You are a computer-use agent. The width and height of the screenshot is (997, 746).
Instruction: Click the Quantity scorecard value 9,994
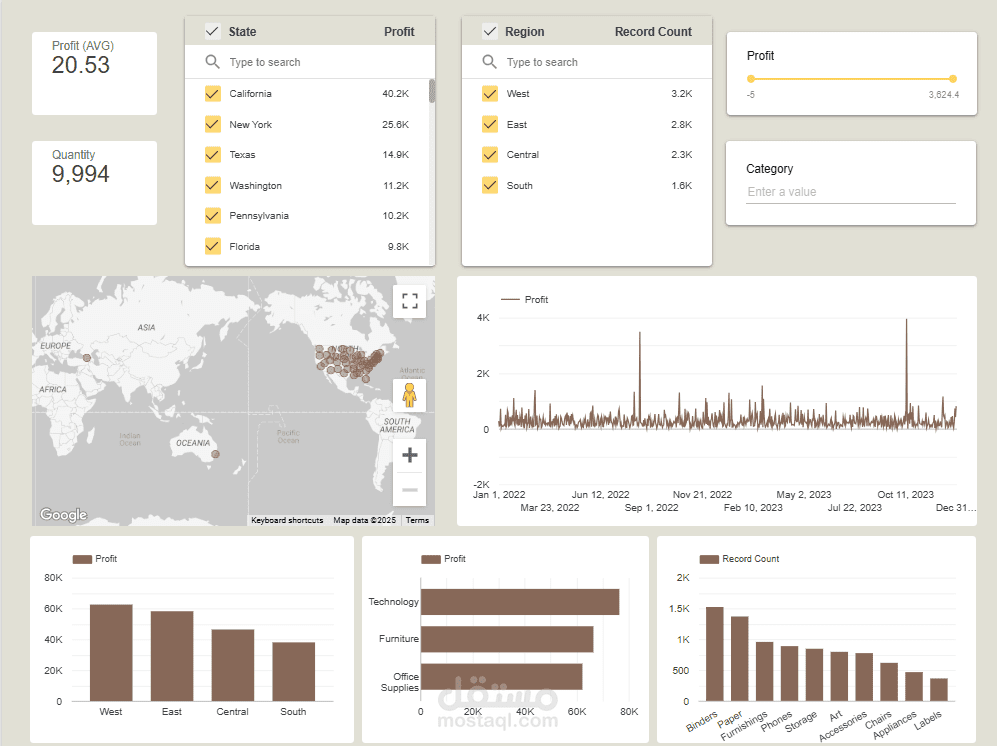(81, 174)
